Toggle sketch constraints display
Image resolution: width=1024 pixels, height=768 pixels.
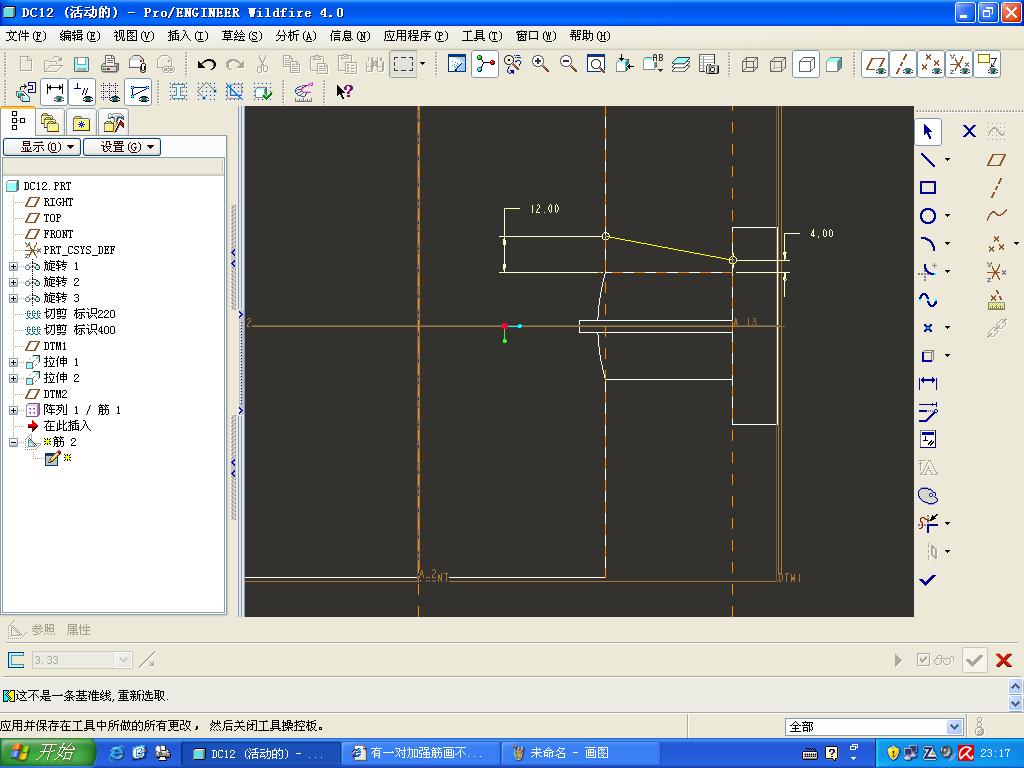coord(82,91)
